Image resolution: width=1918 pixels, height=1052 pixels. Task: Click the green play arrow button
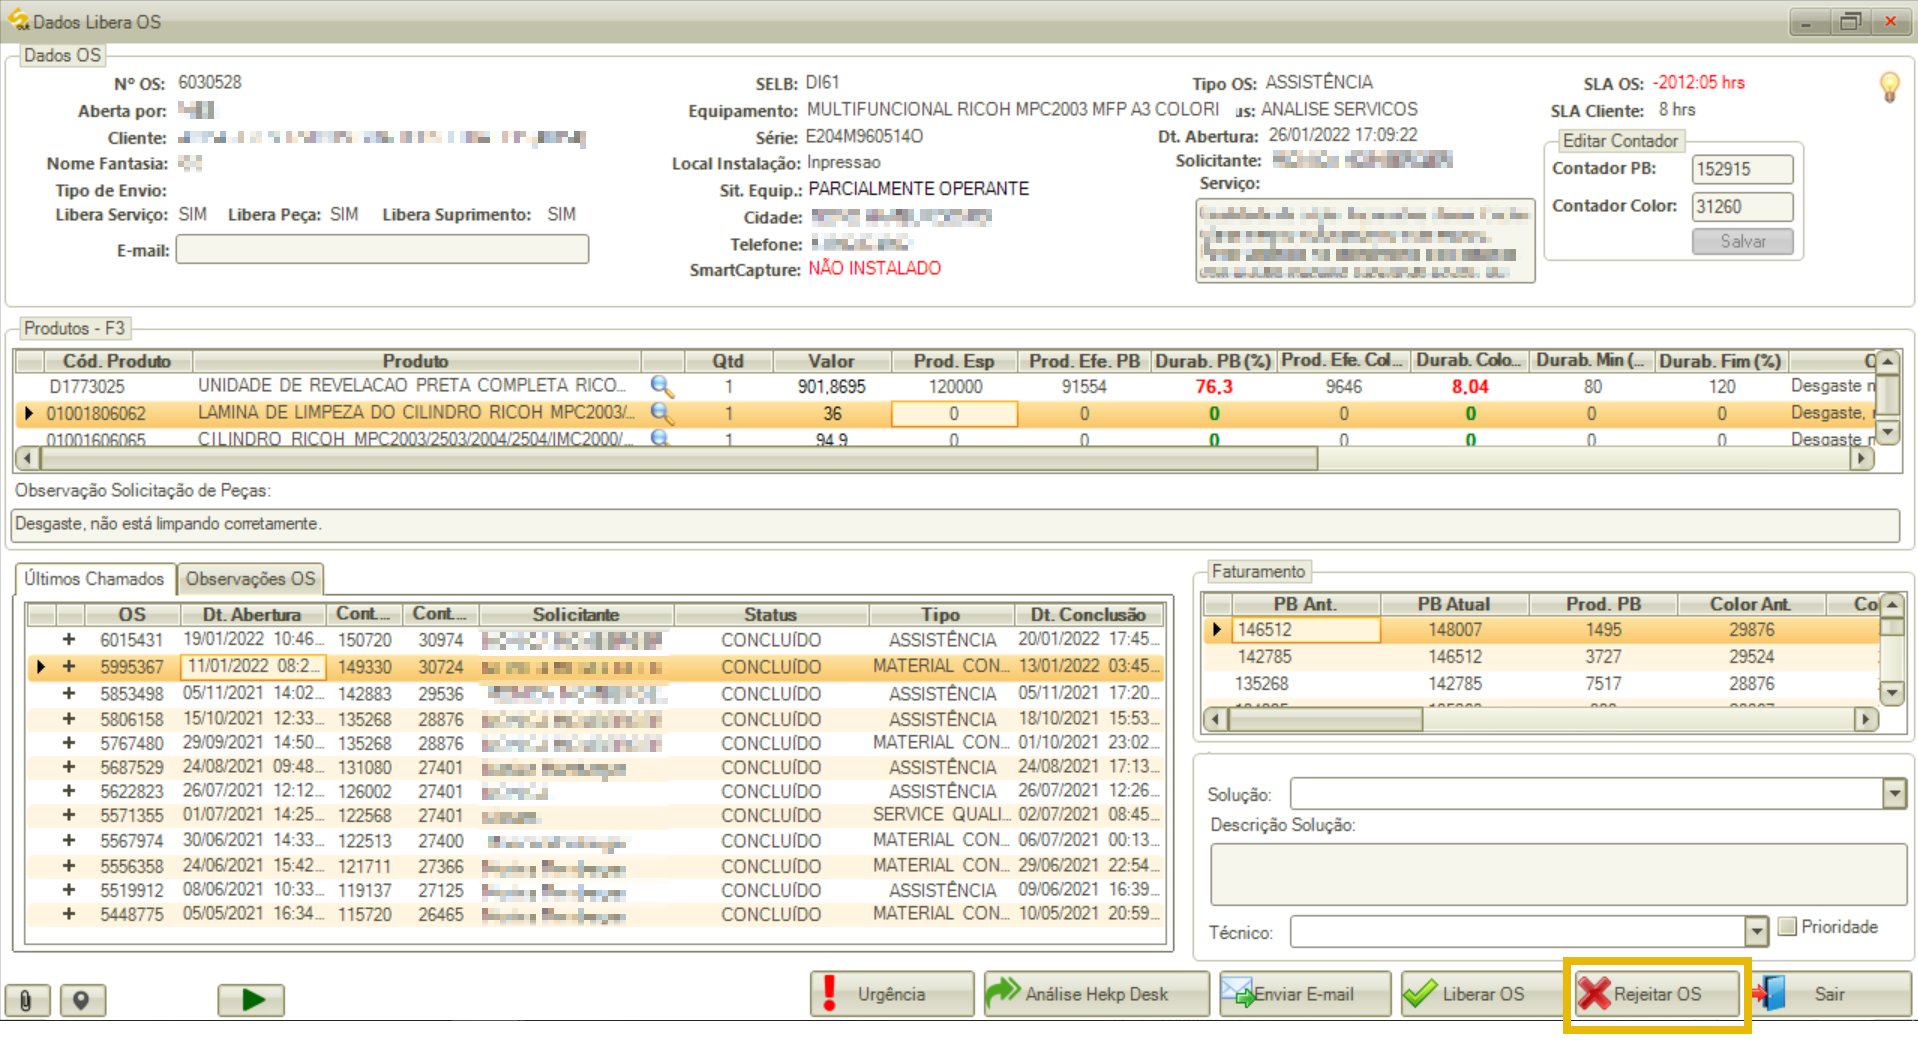click(251, 999)
